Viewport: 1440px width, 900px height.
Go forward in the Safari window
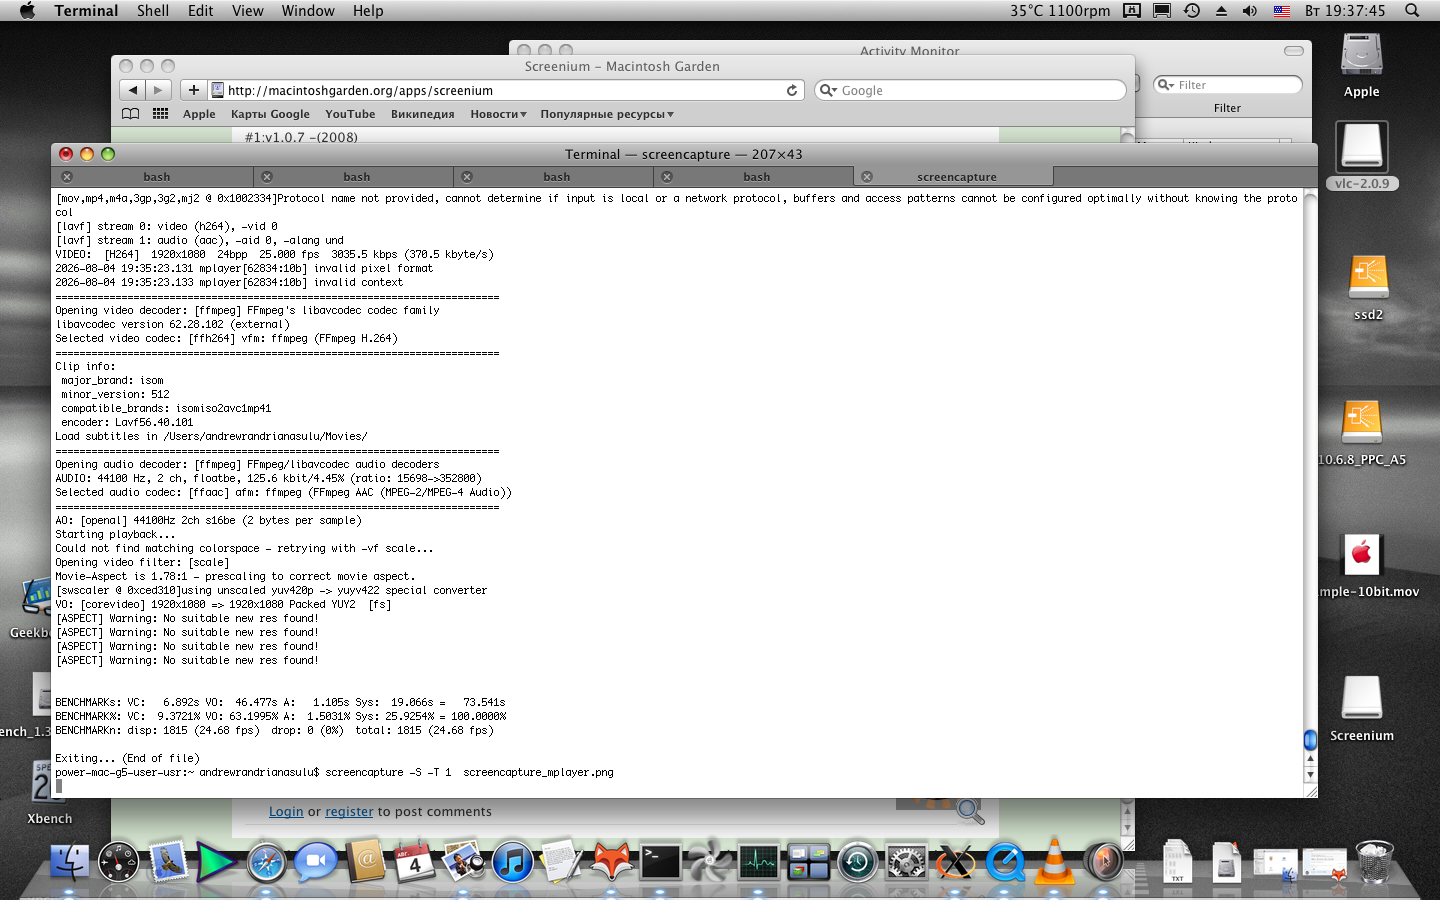click(x=158, y=90)
